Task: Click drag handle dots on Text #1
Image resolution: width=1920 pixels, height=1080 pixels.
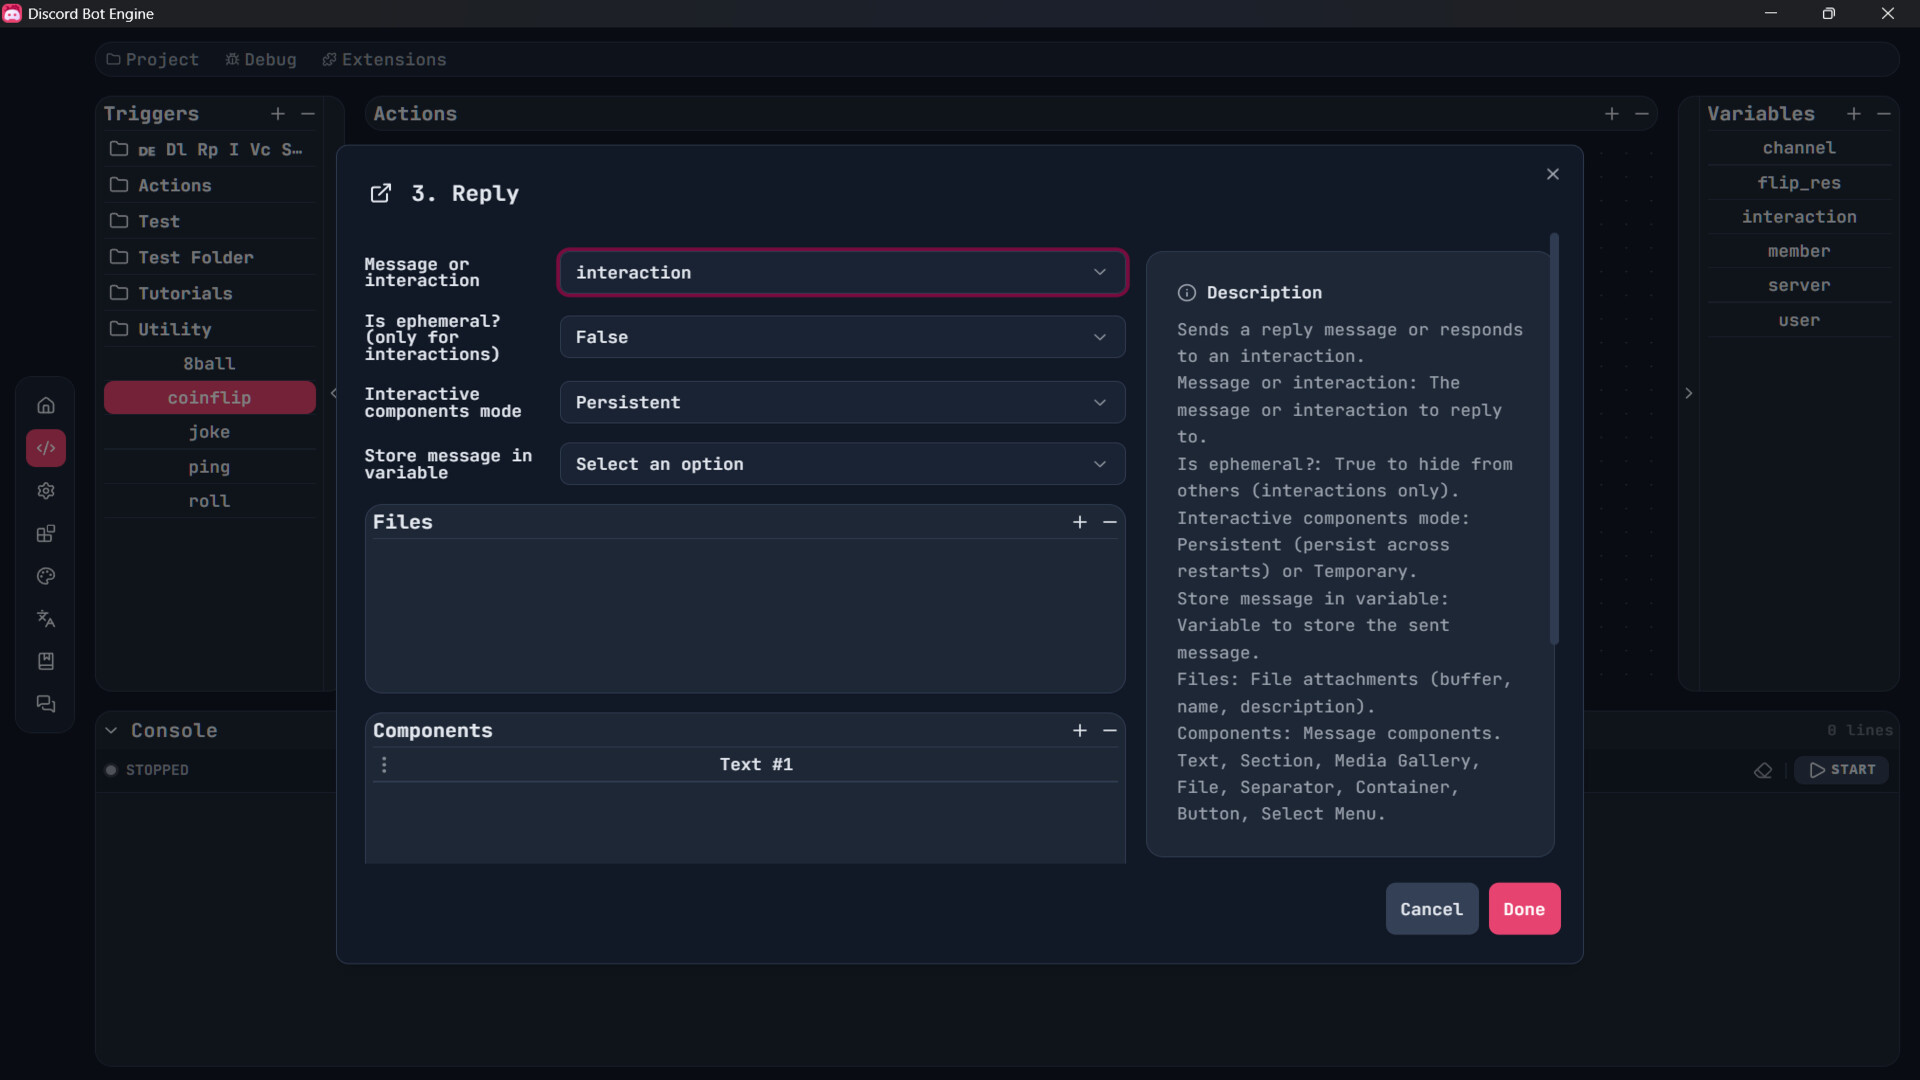Action: tap(384, 765)
